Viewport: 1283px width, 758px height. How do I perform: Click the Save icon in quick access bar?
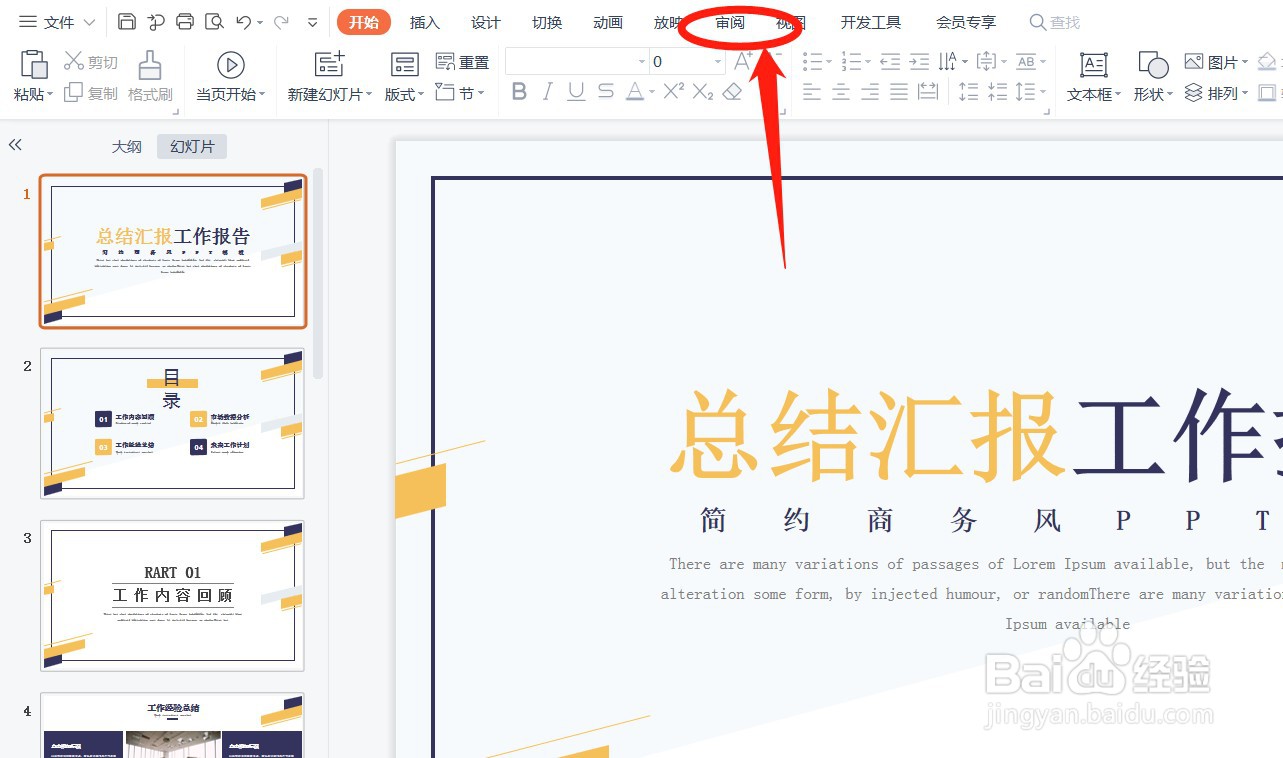click(x=127, y=22)
